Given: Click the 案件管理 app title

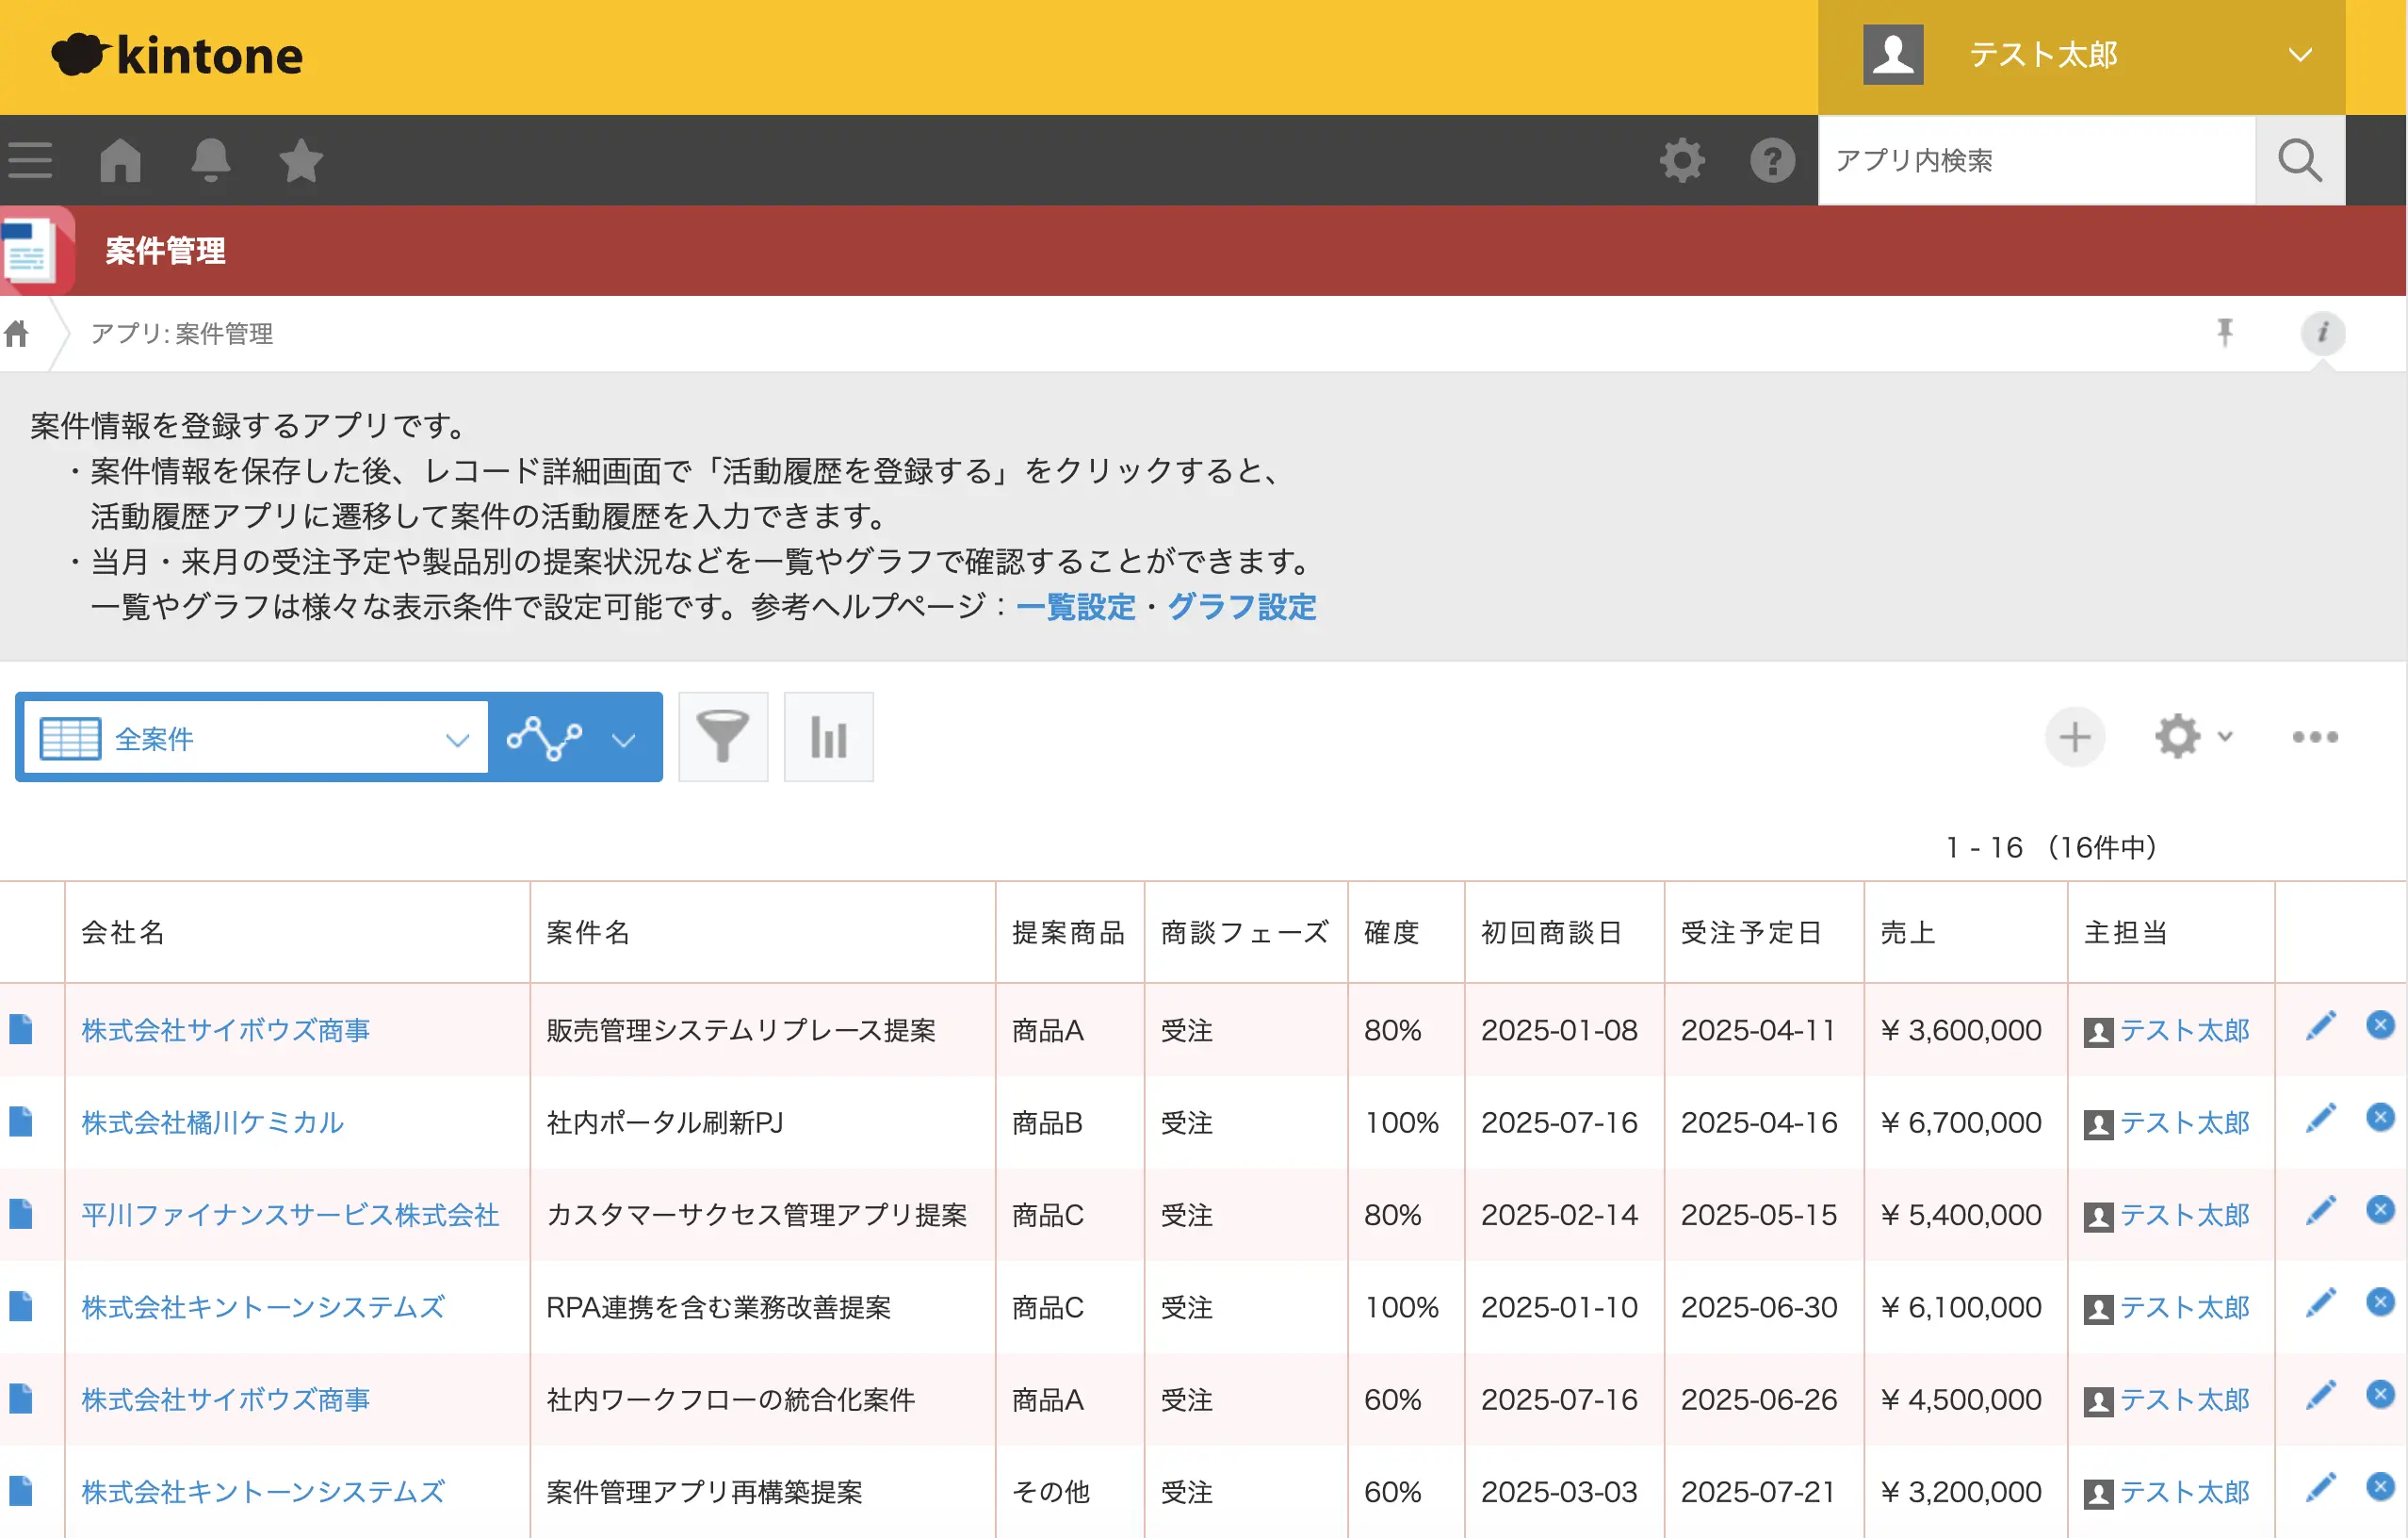Looking at the screenshot, I should (165, 250).
